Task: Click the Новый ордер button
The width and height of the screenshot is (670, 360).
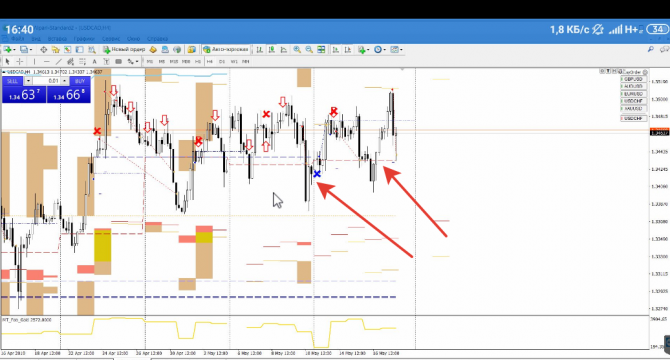Action: [124, 50]
